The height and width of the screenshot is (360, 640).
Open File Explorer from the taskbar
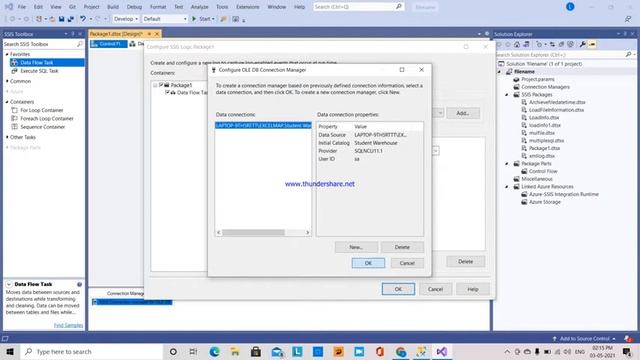click(x=235, y=351)
